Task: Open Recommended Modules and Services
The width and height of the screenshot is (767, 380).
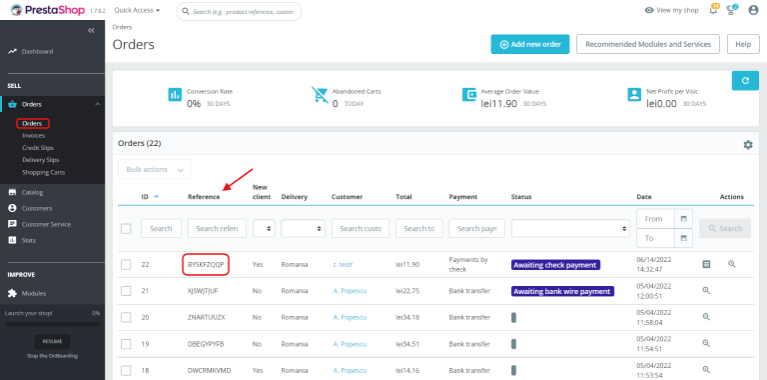Action: (x=648, y=44)
